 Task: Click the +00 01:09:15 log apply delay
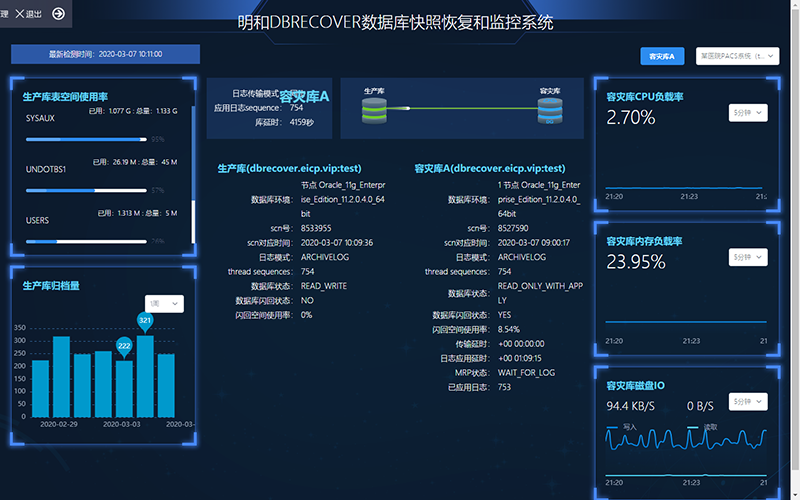point(519,359)
